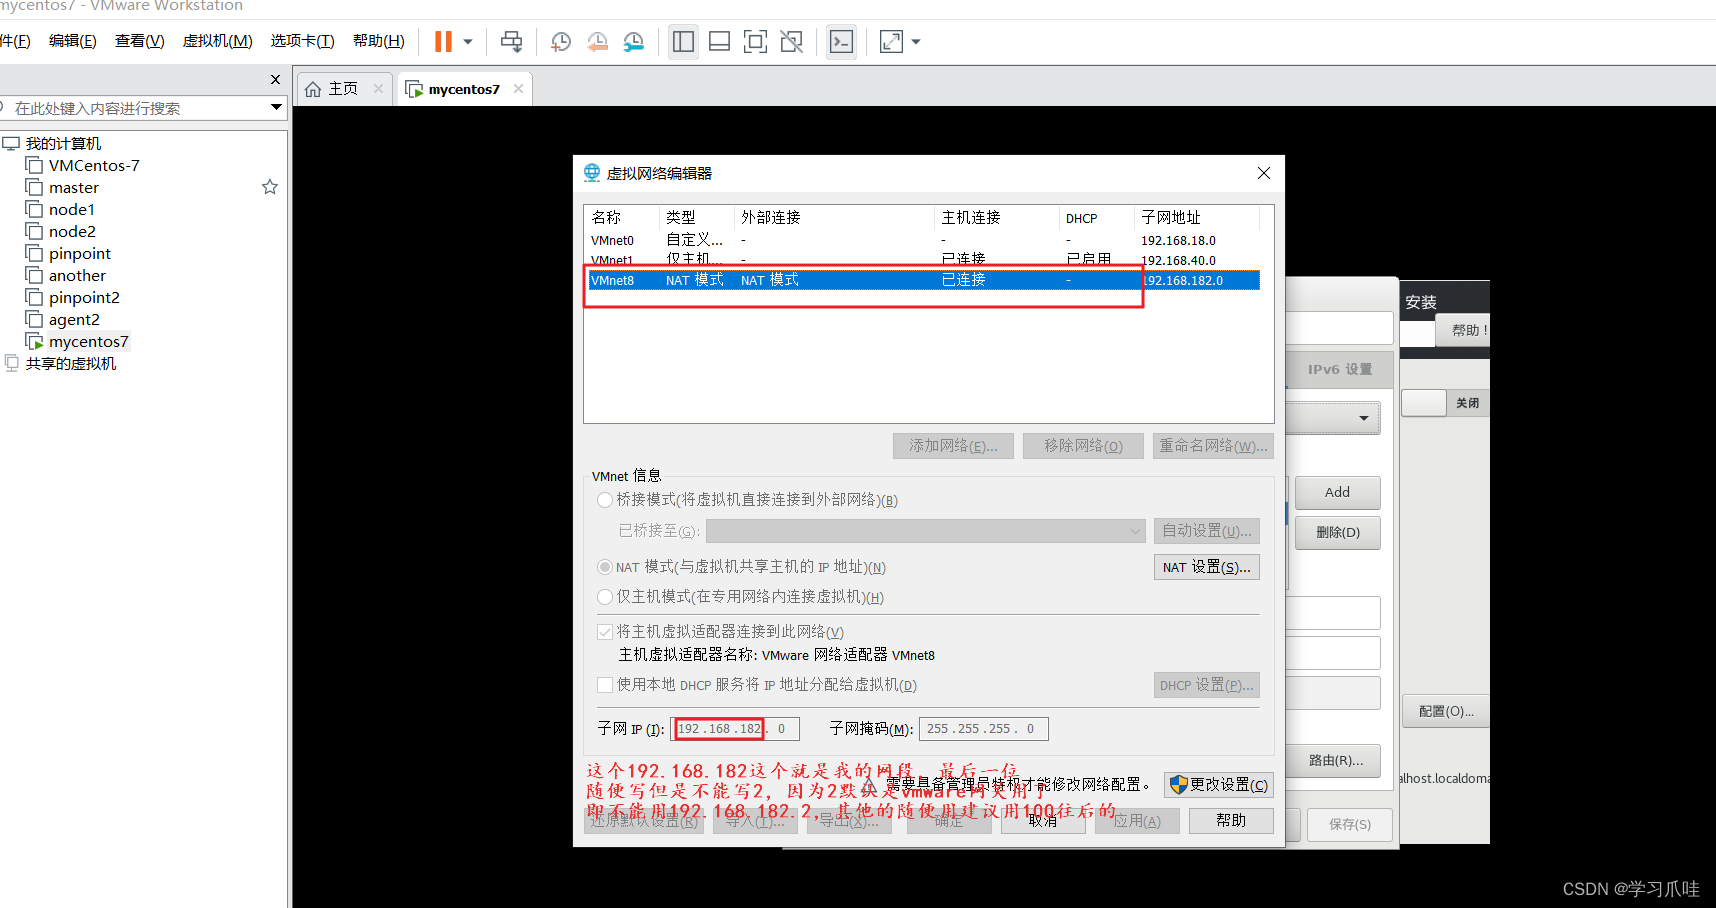Image resolution: width=1716 pixels, height=908 pixels.
Task: Open the stretch display dropdown arrow
Action: coord(915,42)
